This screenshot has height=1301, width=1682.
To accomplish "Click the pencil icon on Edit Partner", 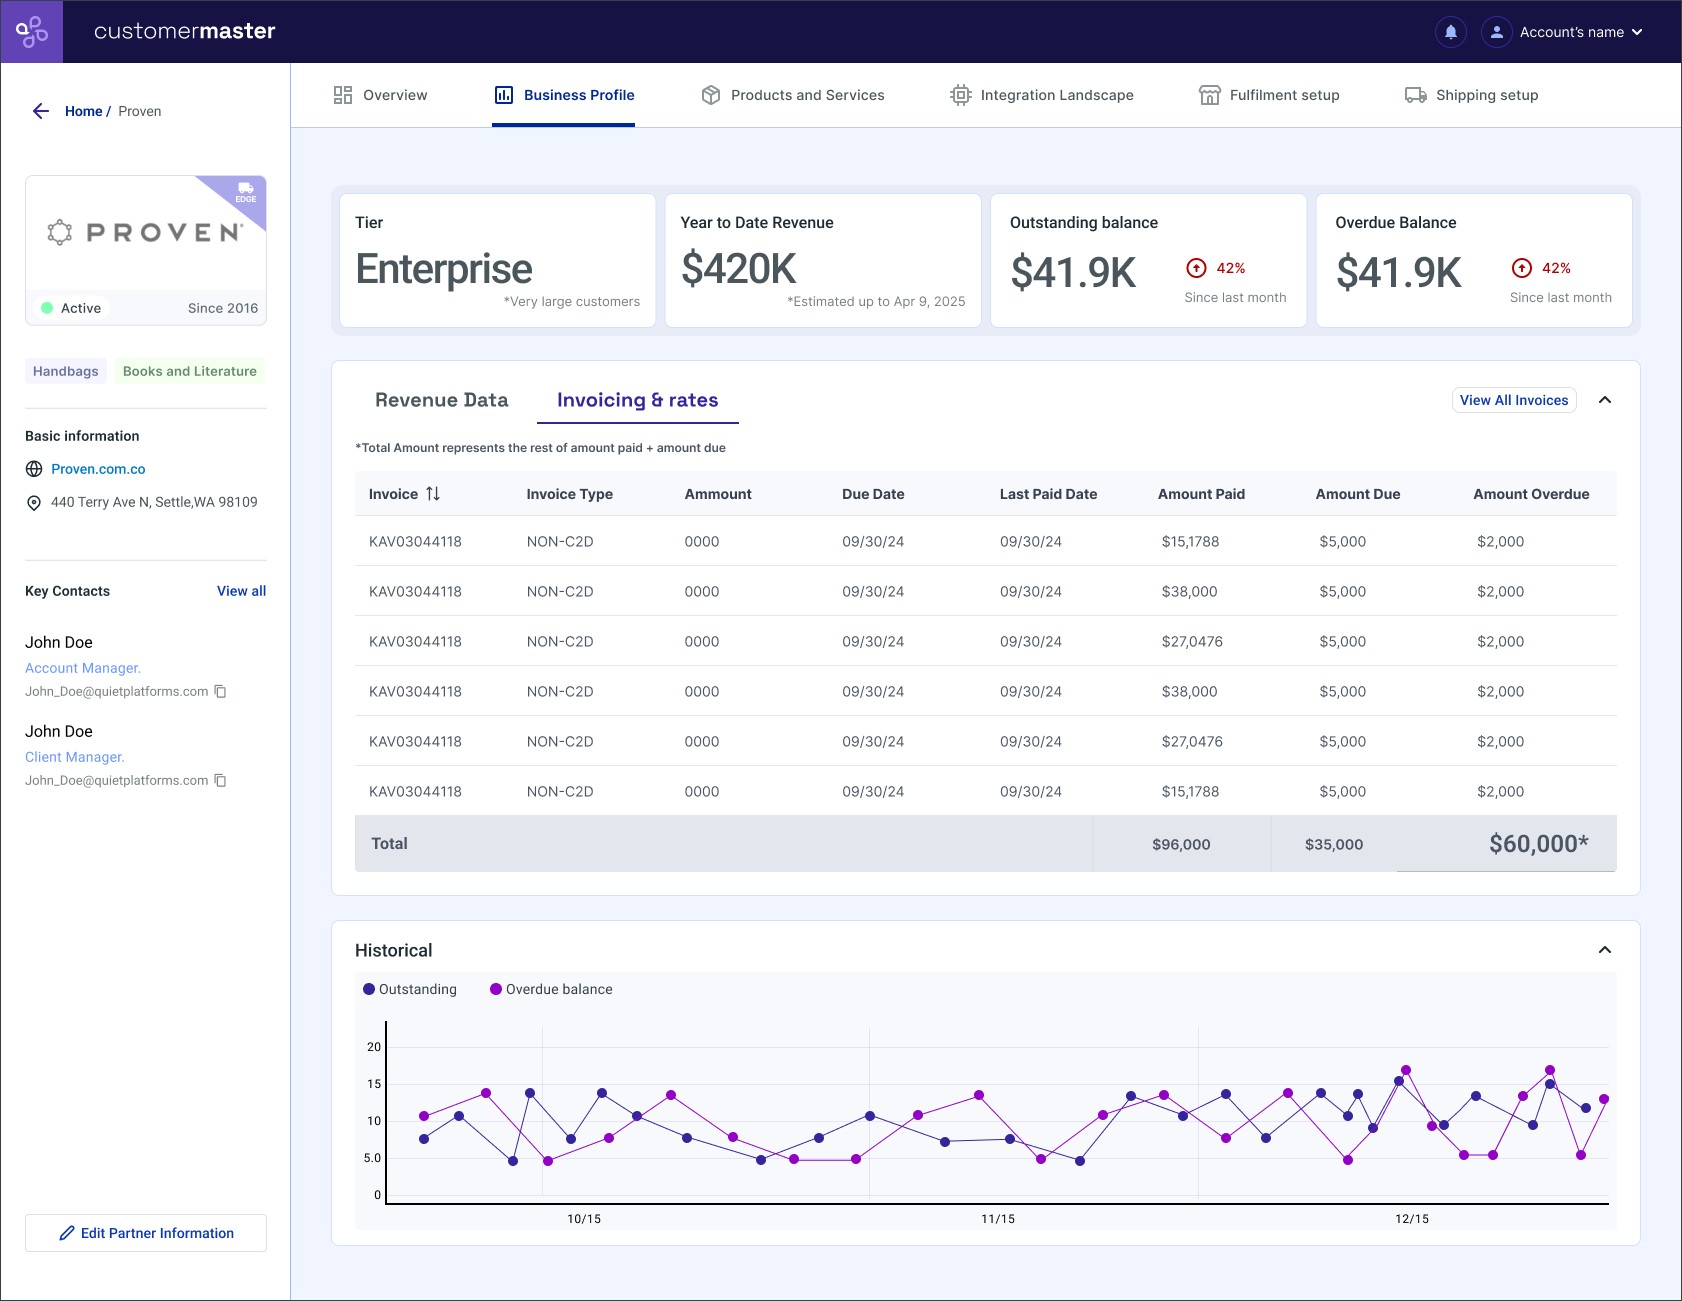I will tap(67, 1233).
